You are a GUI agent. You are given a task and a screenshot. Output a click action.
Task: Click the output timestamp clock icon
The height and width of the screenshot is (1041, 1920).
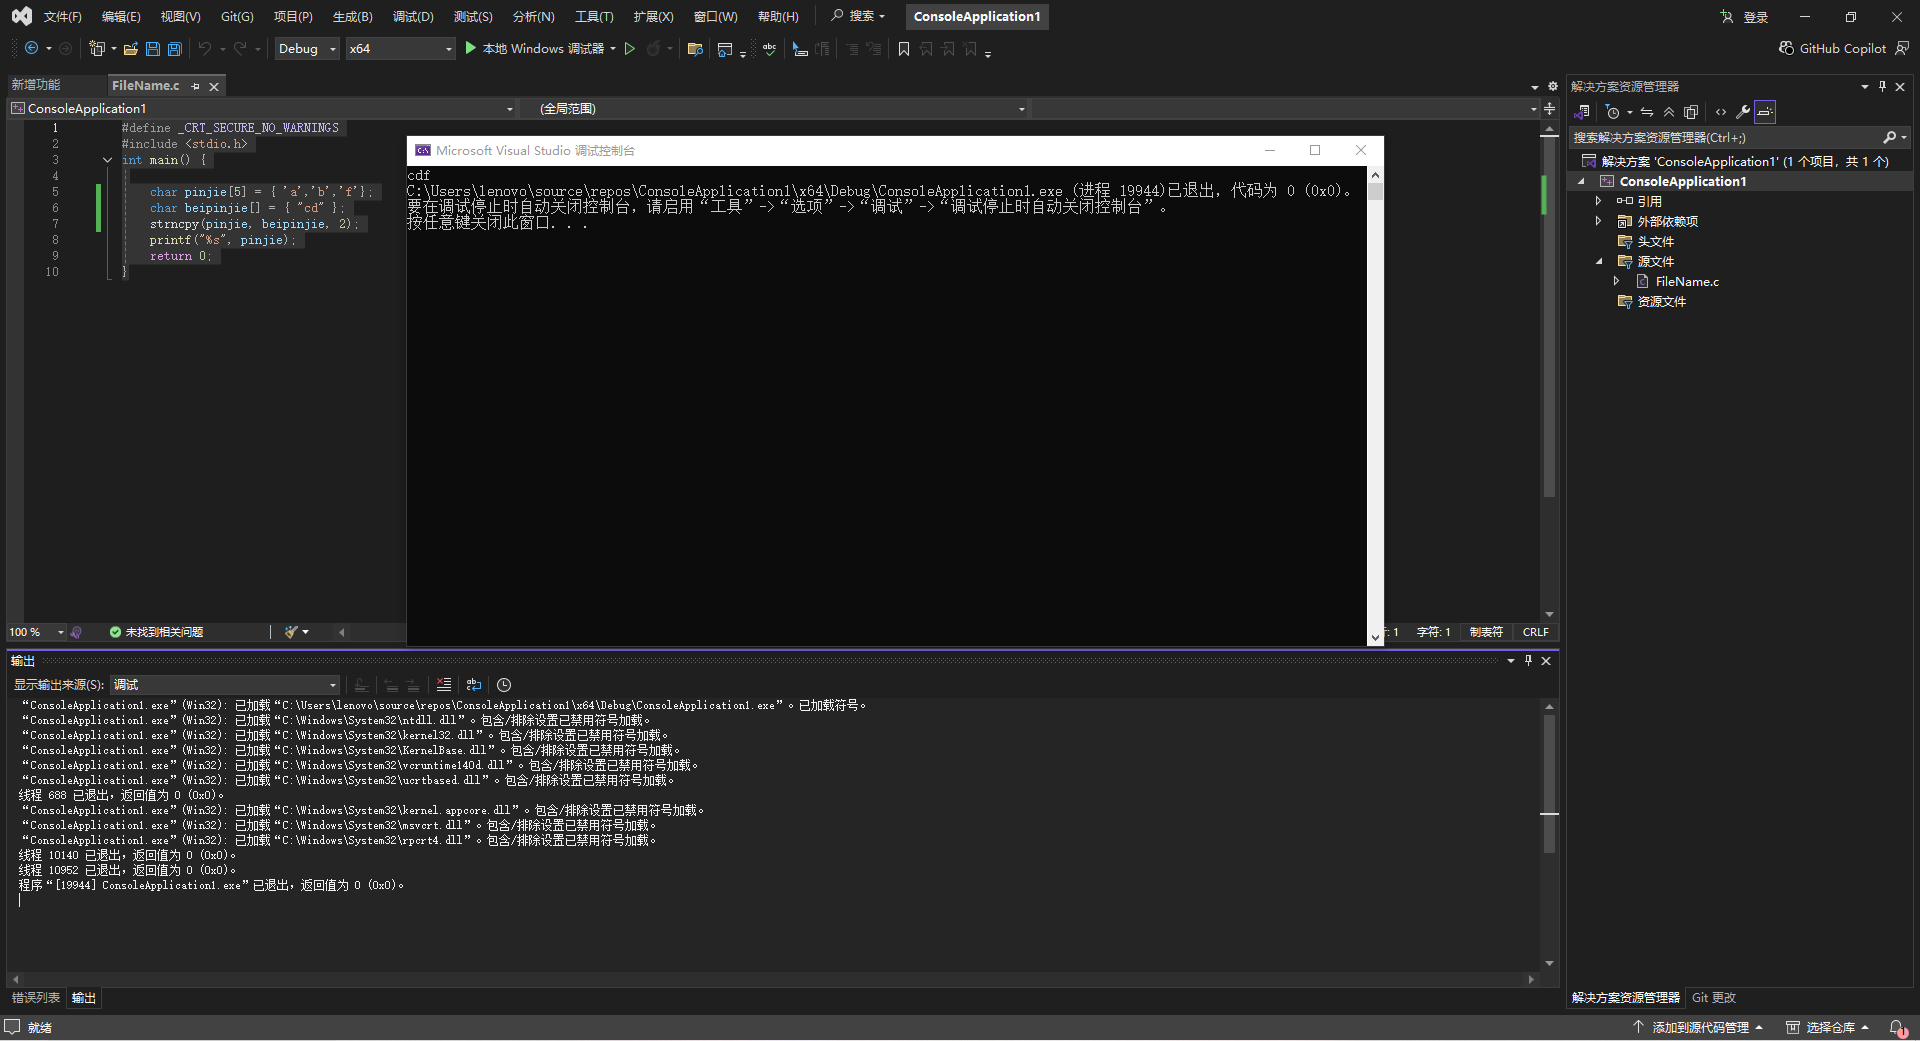pos(504,685)
